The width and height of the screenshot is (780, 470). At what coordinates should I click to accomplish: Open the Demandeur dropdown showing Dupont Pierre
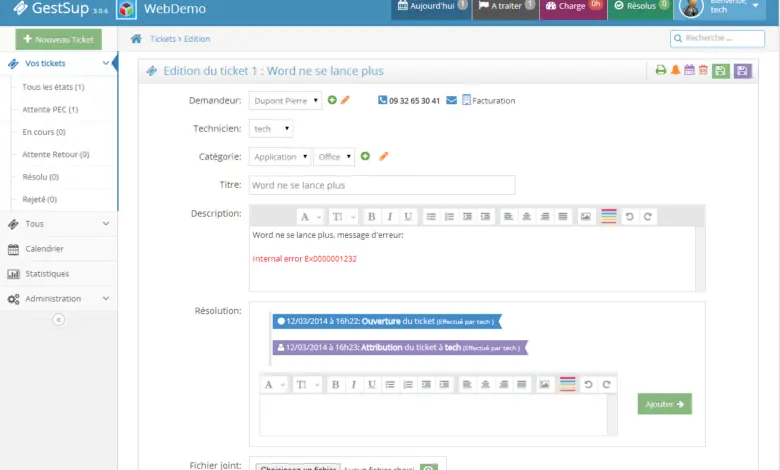click(285, 100)
